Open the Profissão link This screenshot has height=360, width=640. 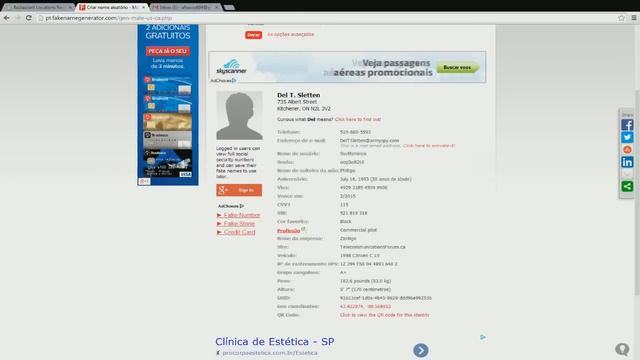[289, 231]
